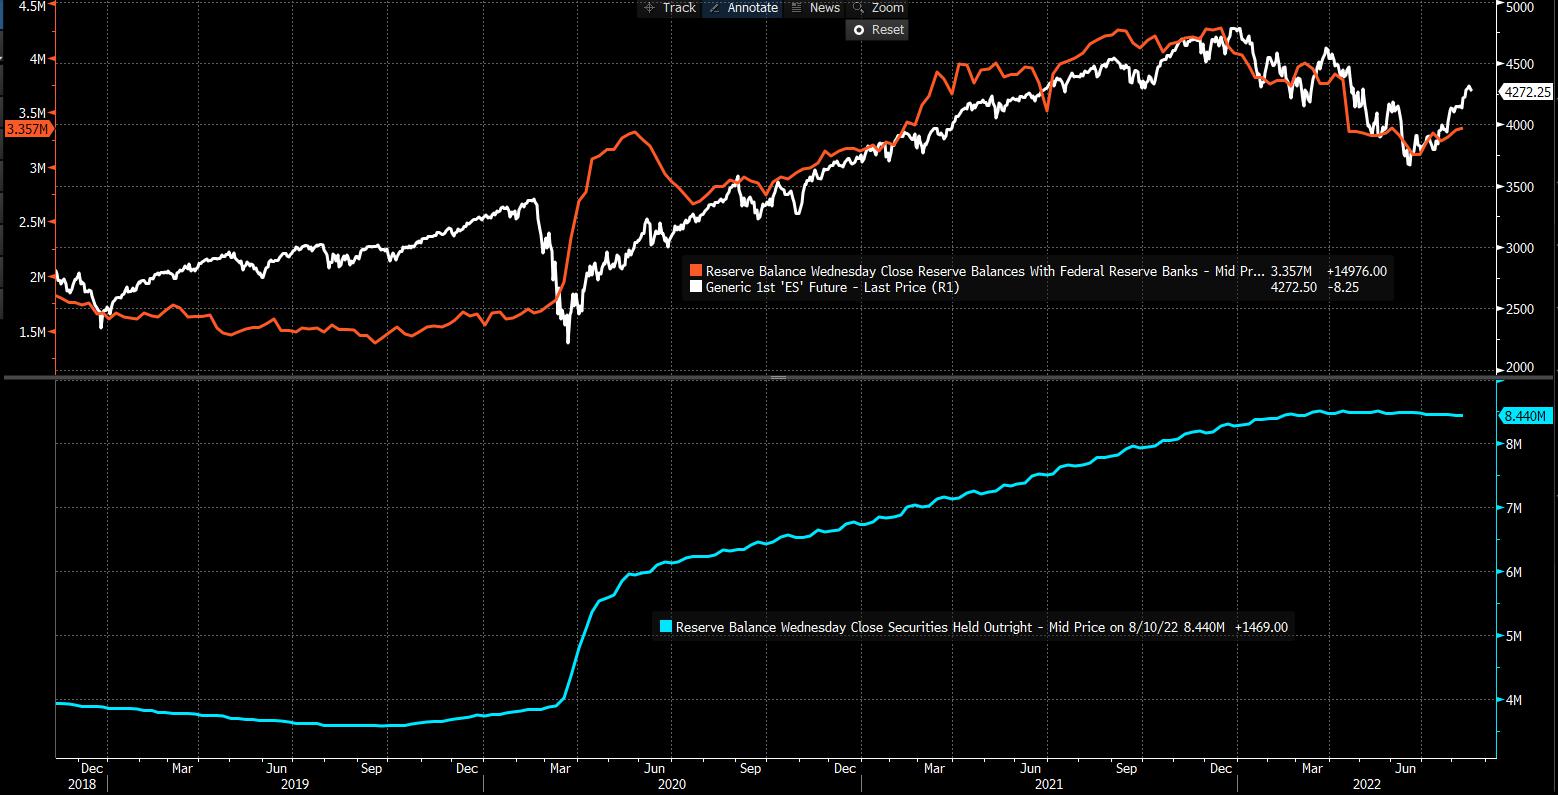Click the orange 3.357M axis value tag

pyautogui.click(x=27, y=129)
